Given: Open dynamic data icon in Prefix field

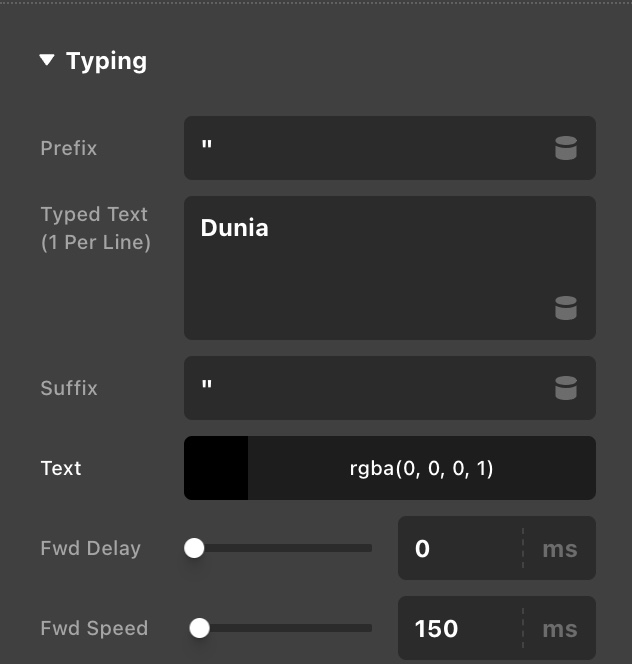Looking at the screenshot, I should (x=566, y=148).
